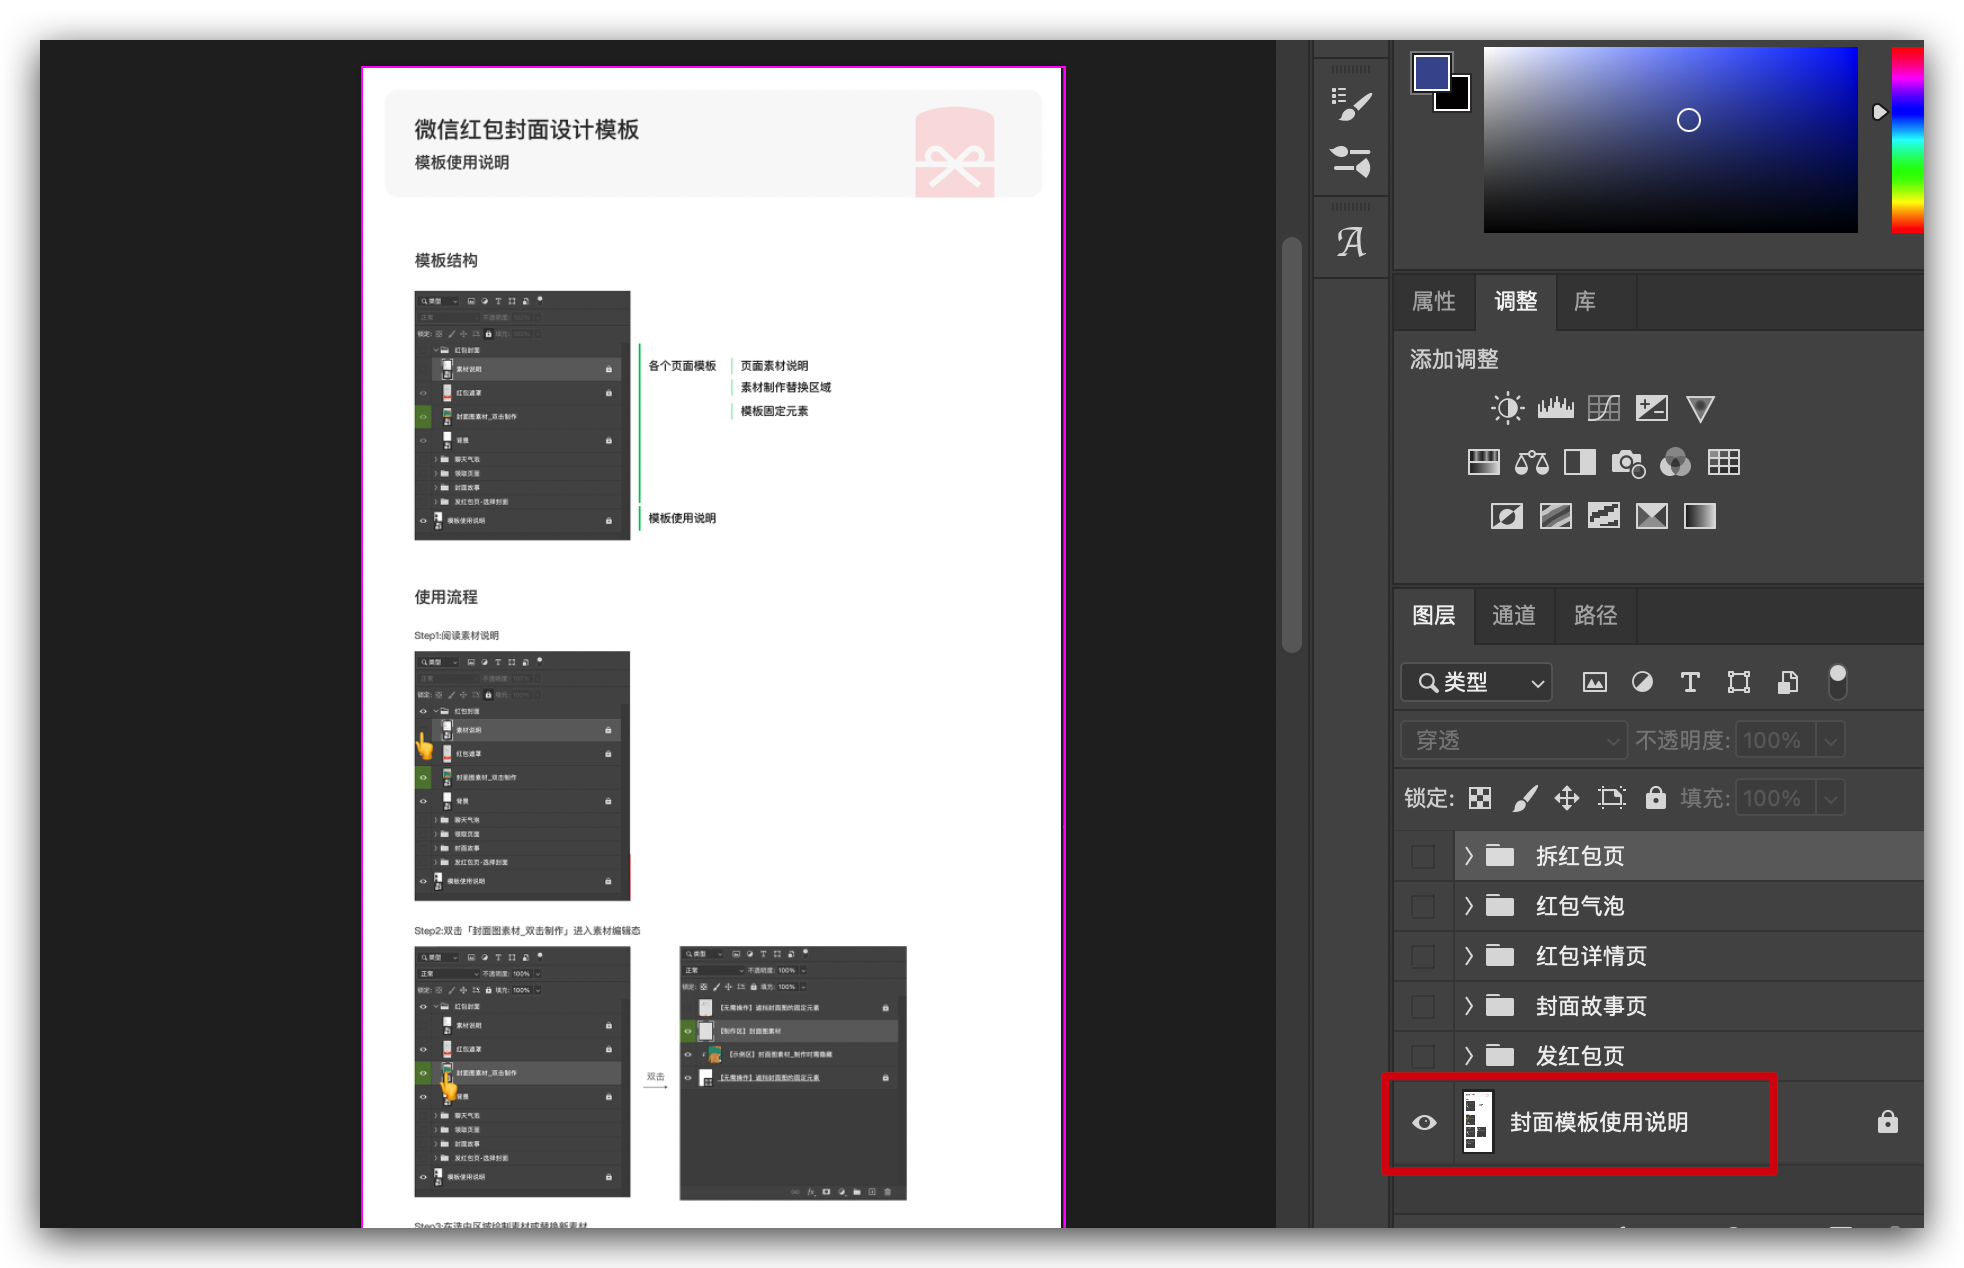Click the canvas vertical scrollbar

[x=1292, y=445]
